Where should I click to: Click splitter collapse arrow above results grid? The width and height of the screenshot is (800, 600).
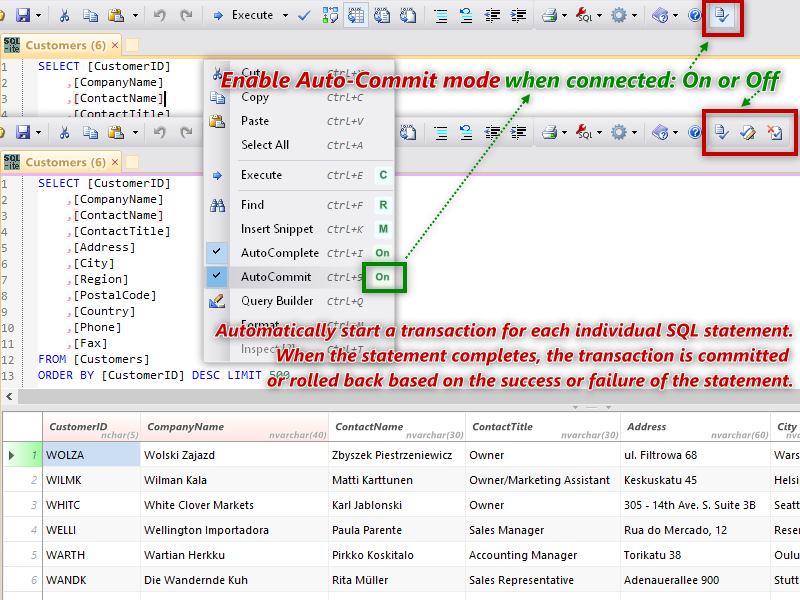[x=576, y=407]
